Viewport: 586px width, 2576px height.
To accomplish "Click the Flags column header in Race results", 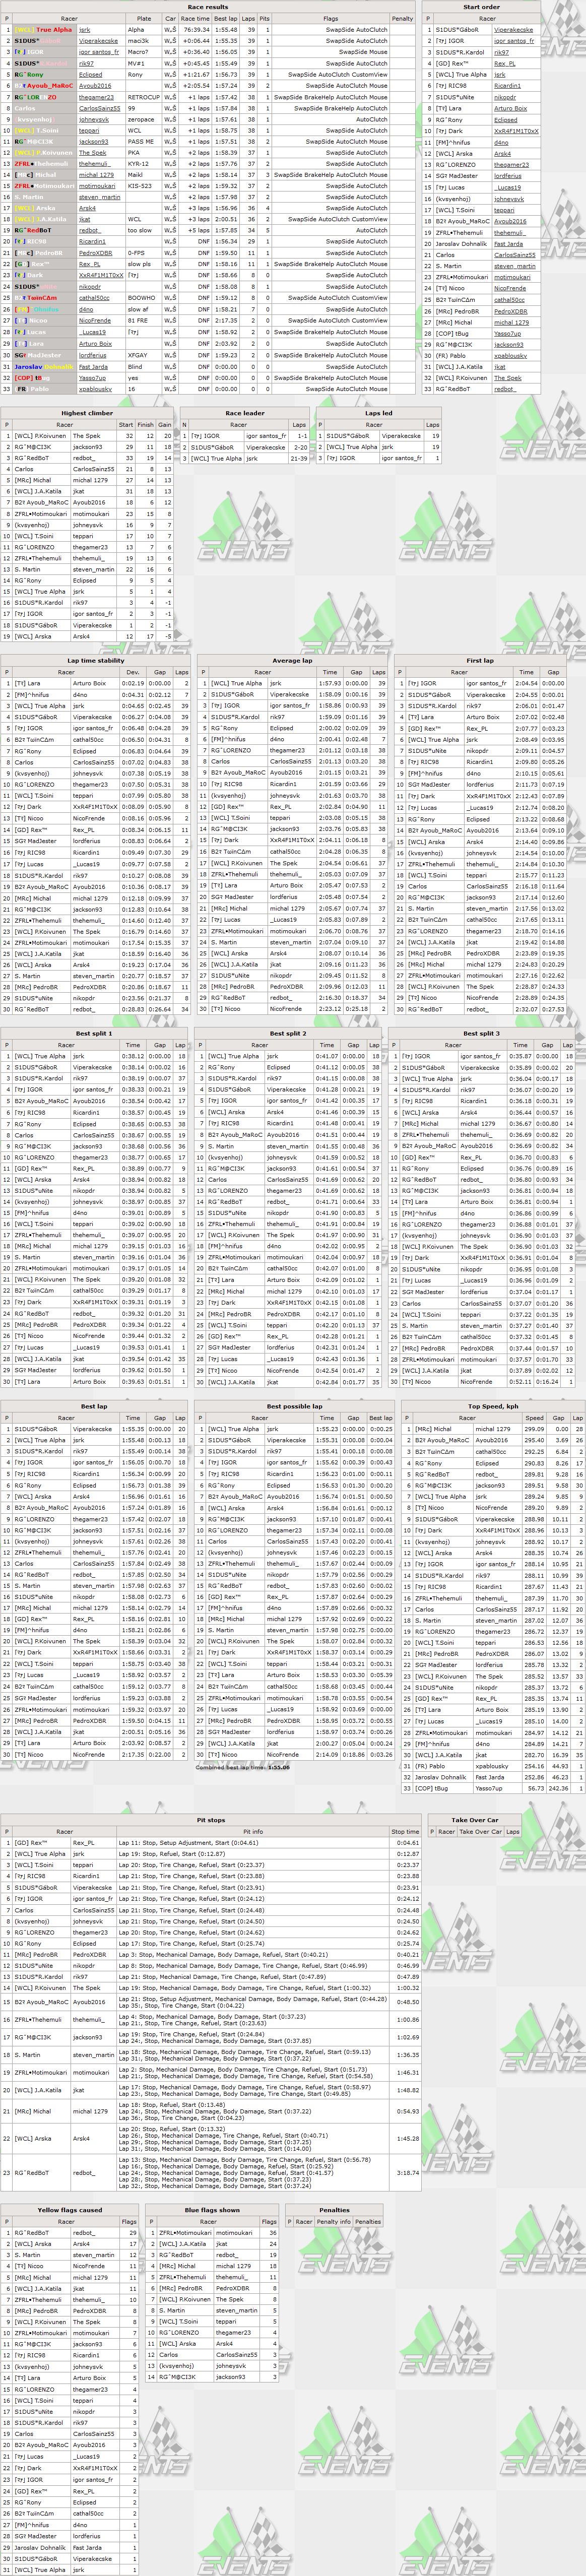I will (x=330, y=18).
